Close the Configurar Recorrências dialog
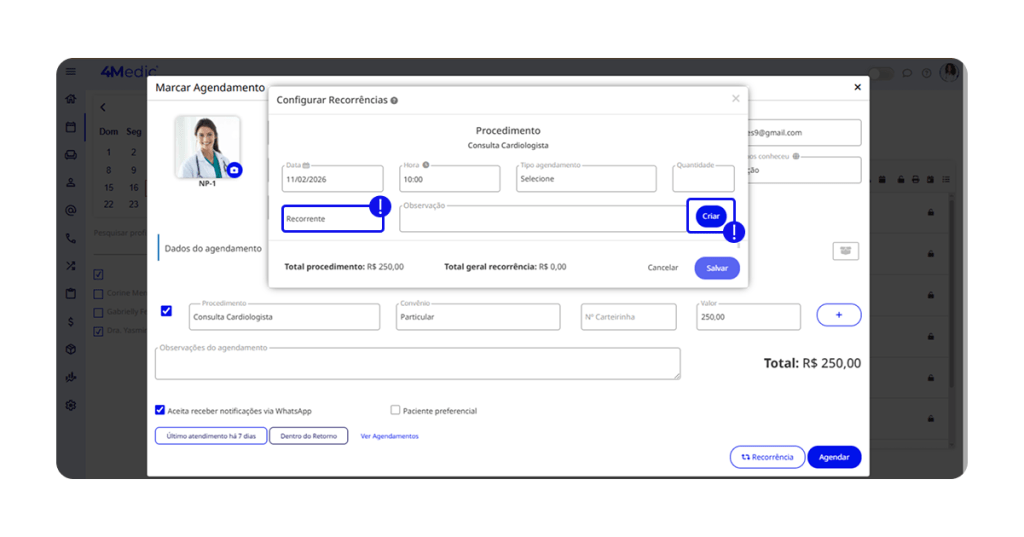 (x=736, y=99)
